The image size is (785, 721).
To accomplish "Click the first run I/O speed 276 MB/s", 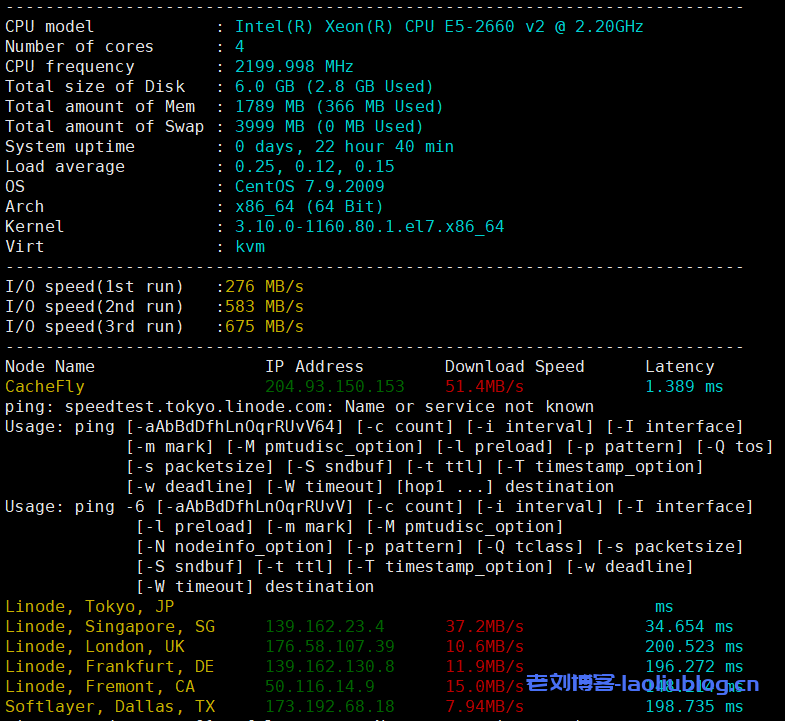I will point(264,287).
